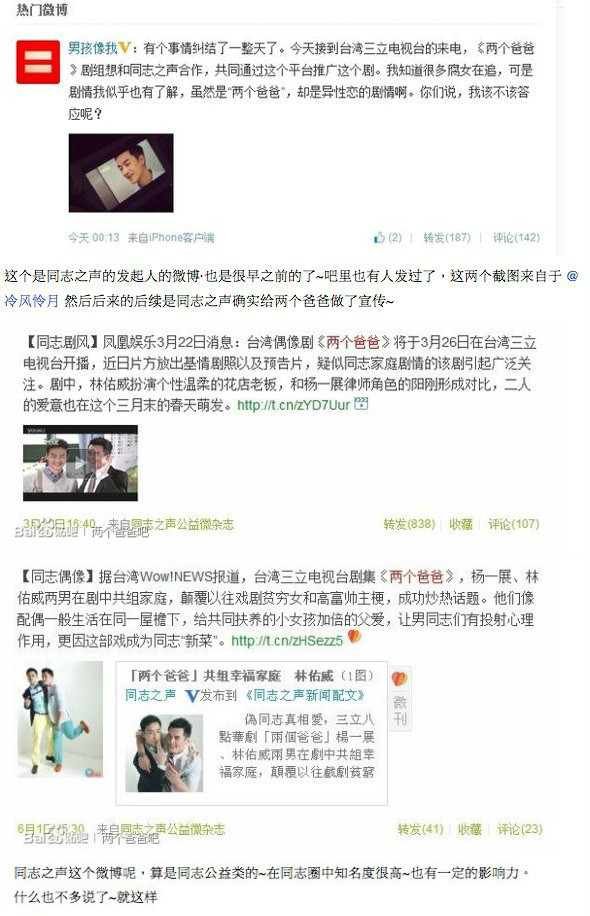590x916 pixels.
Task: Click the heart icon after the zHSezz5 link
Action: point(355,637)
